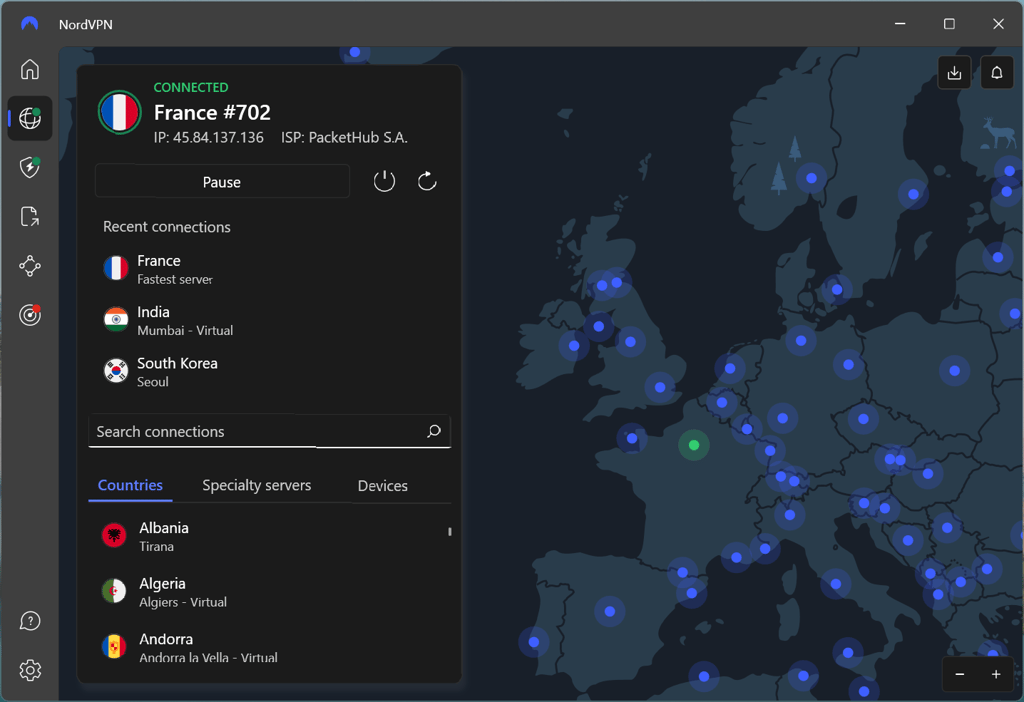Click the country list scrollbar thumb
This screenshot has height=702, width=1024.
[x=449, y=532]
